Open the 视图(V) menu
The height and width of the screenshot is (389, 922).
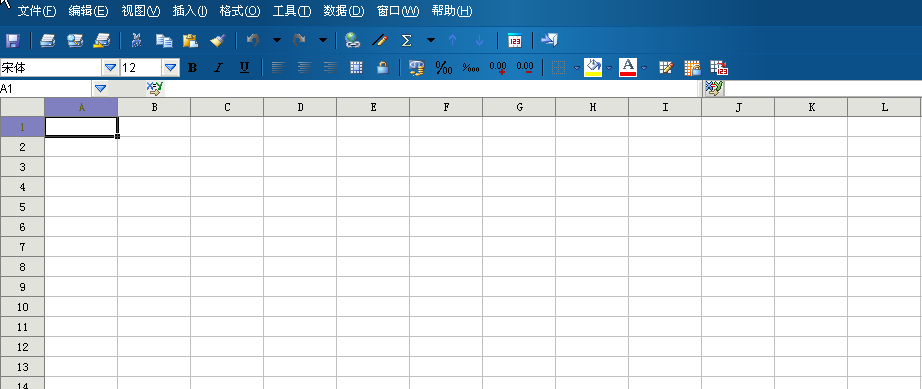tap(141, 11)
